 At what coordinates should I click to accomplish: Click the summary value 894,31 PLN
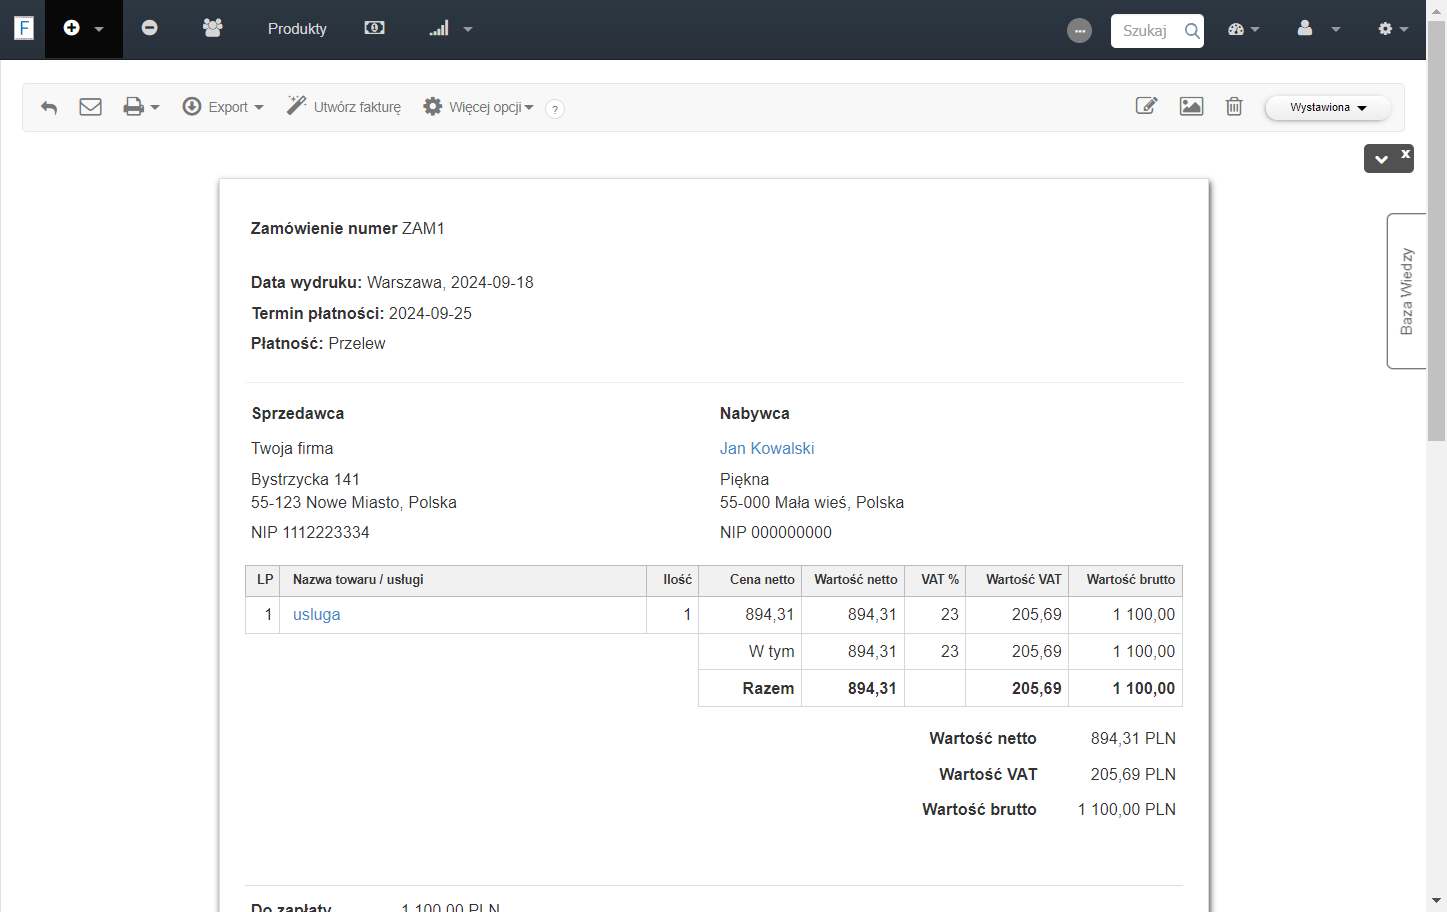coord(1133,738)
